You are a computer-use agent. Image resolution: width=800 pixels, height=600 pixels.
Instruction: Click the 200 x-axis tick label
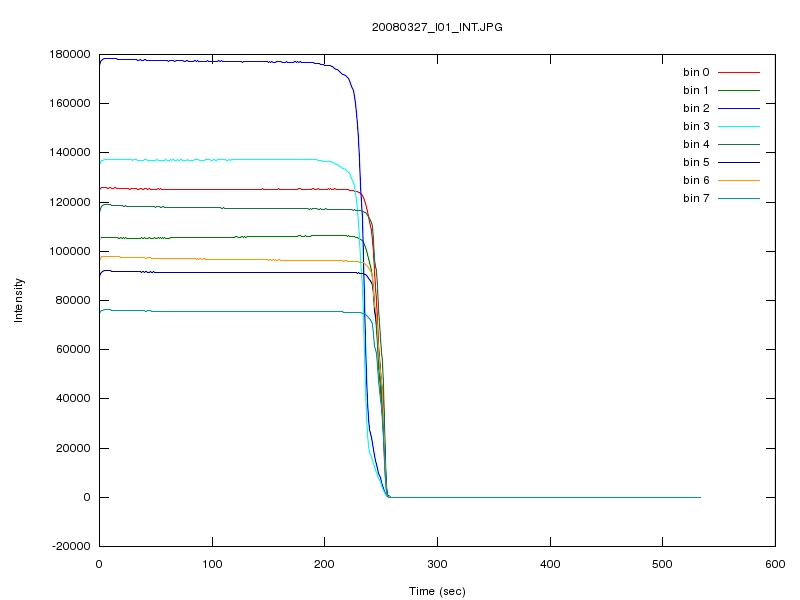click(x=324, y=564)
